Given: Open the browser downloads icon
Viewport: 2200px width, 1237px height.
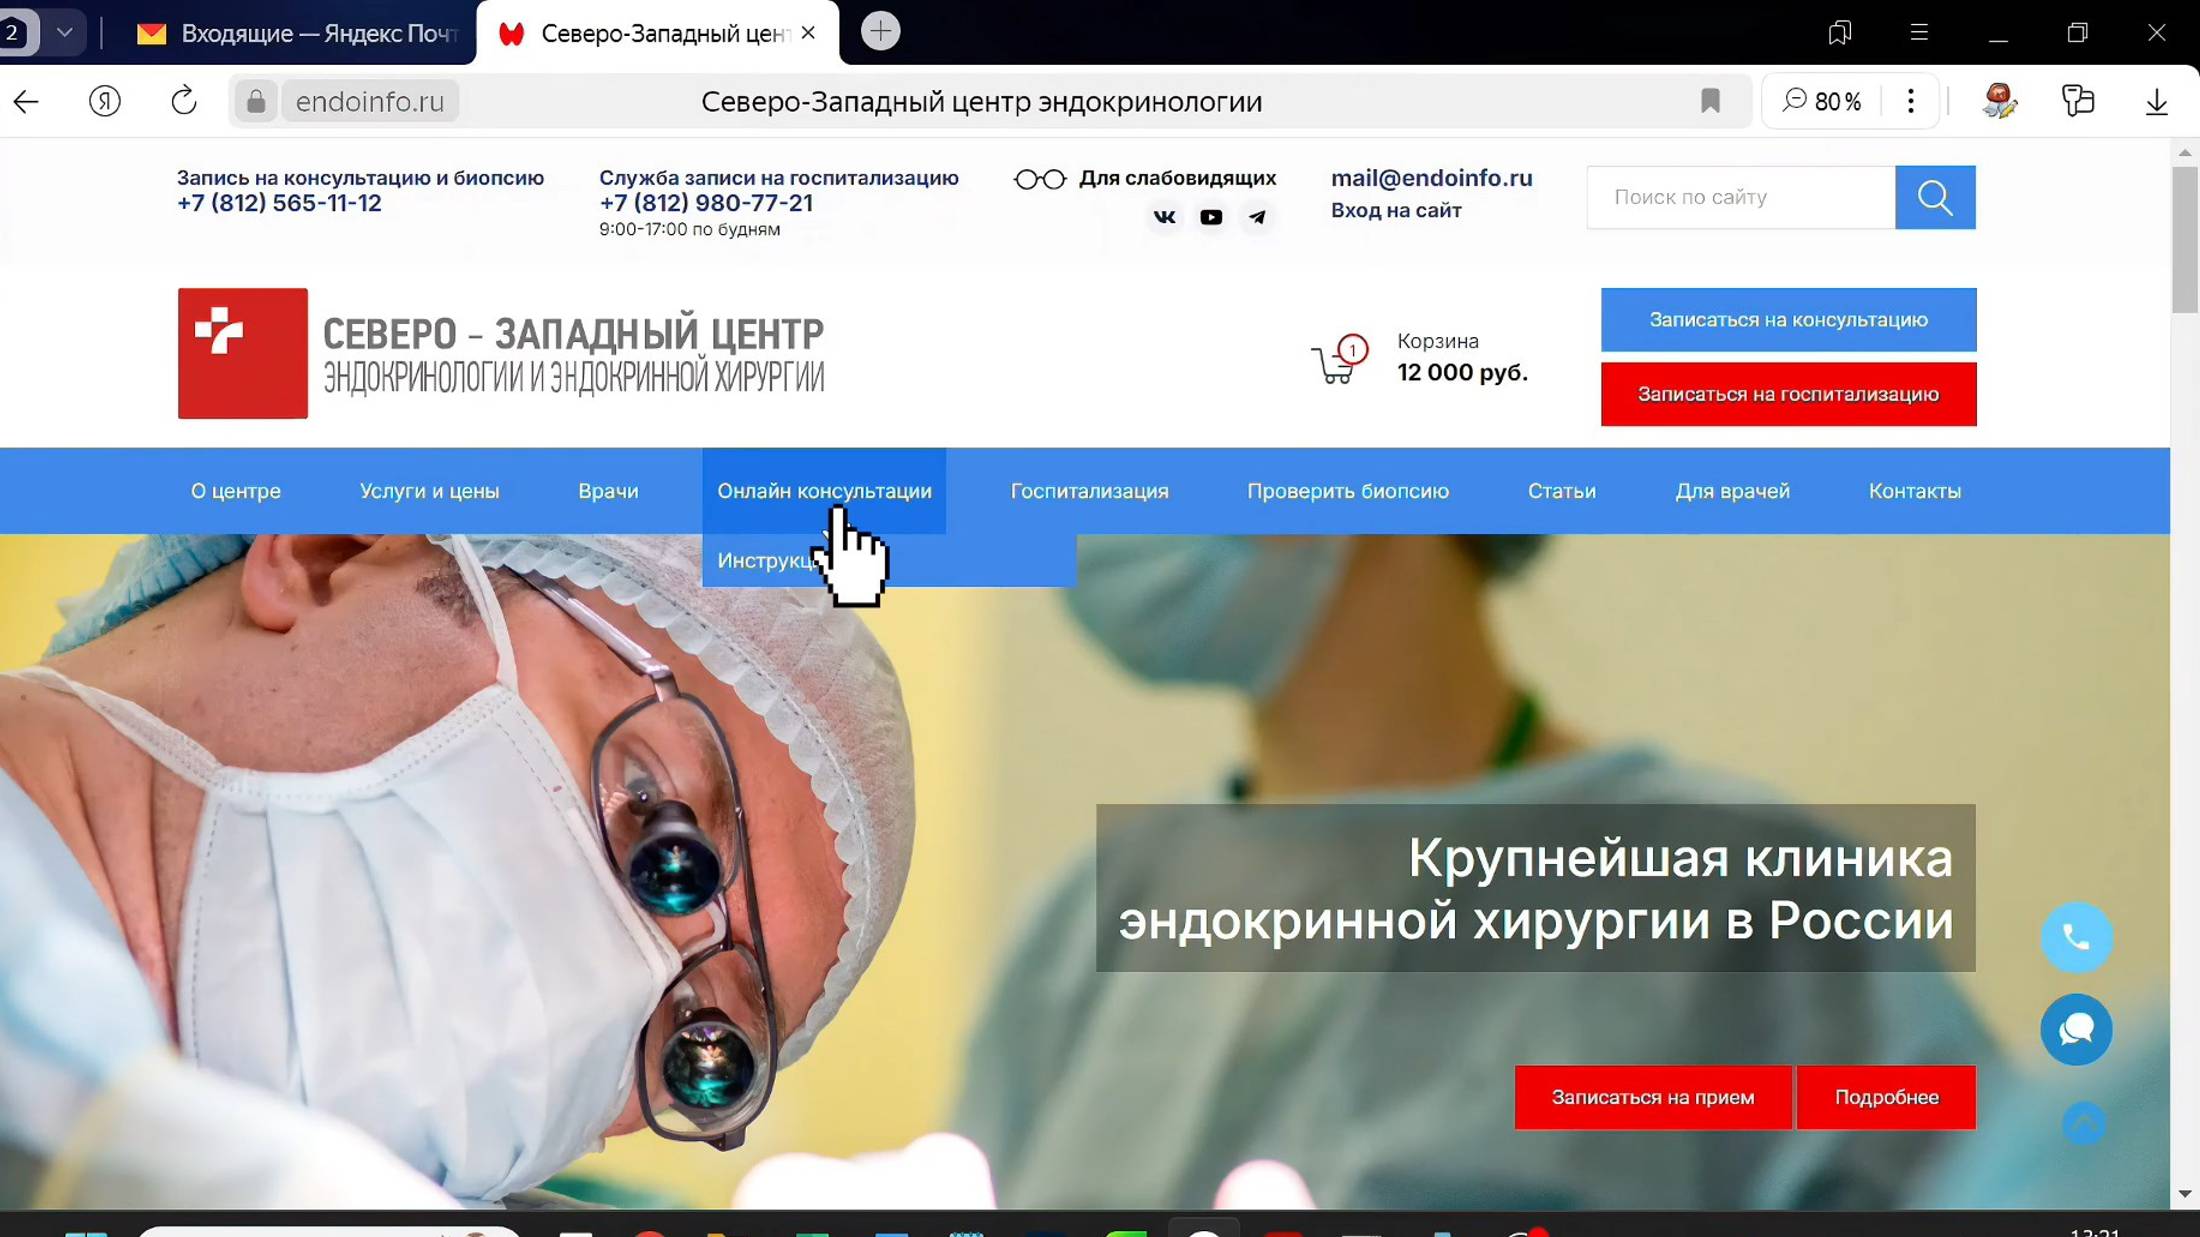Looking at the screenshot, I should [2156, 101].
